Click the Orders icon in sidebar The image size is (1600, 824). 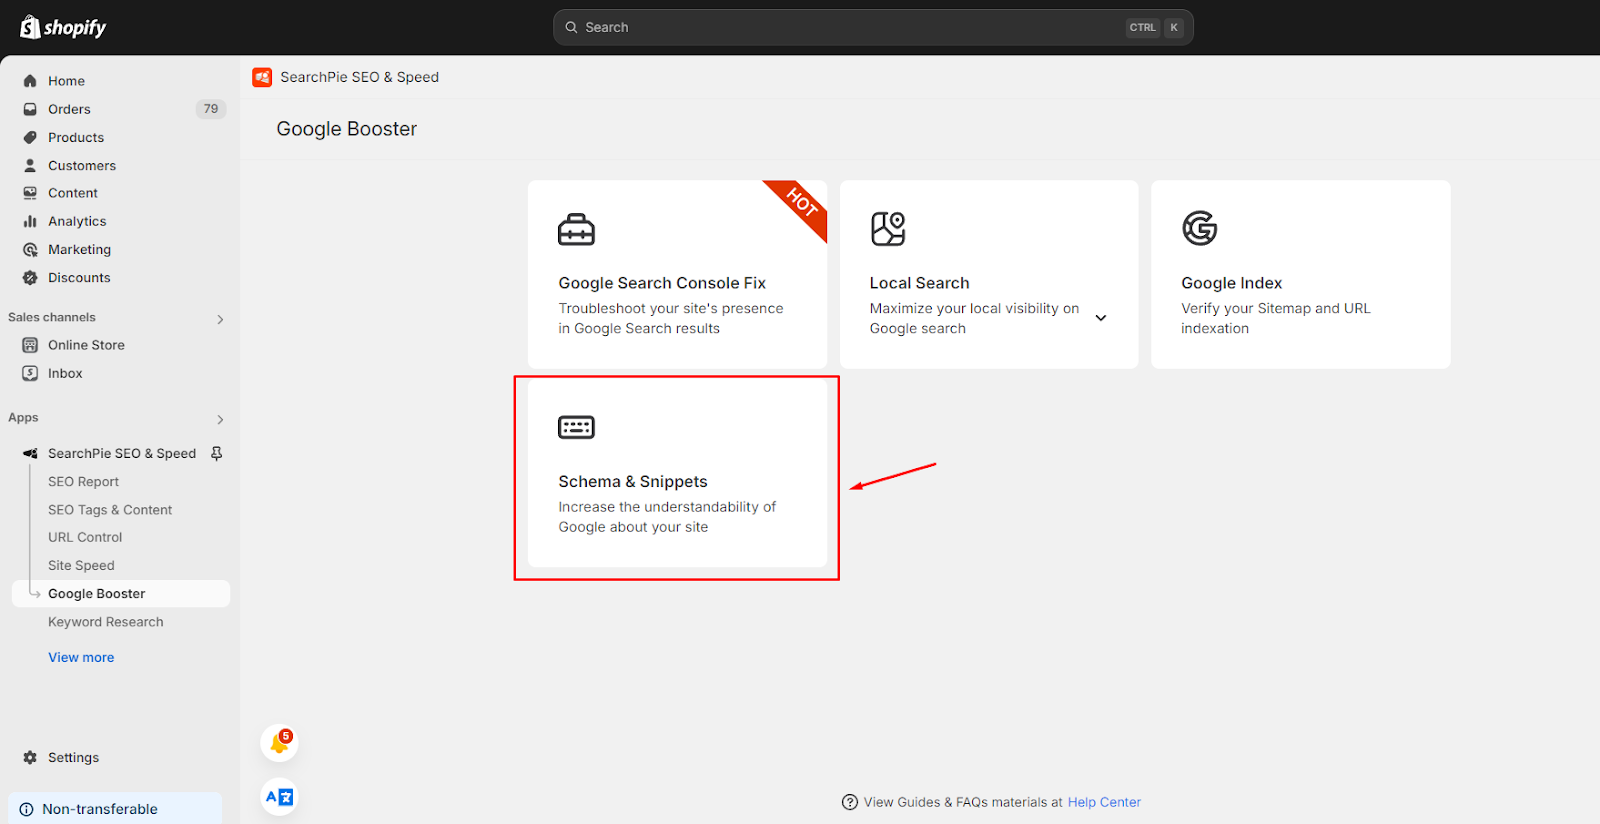coord(30,109)
